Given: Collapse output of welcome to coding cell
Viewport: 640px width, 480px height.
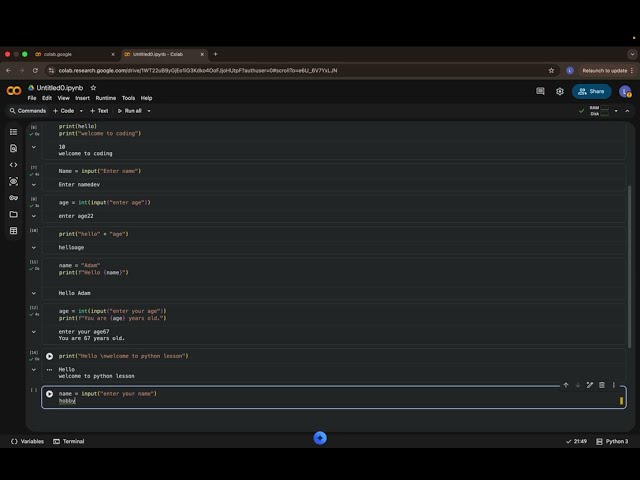Looking at the screenshot, I should coord(34,147).
